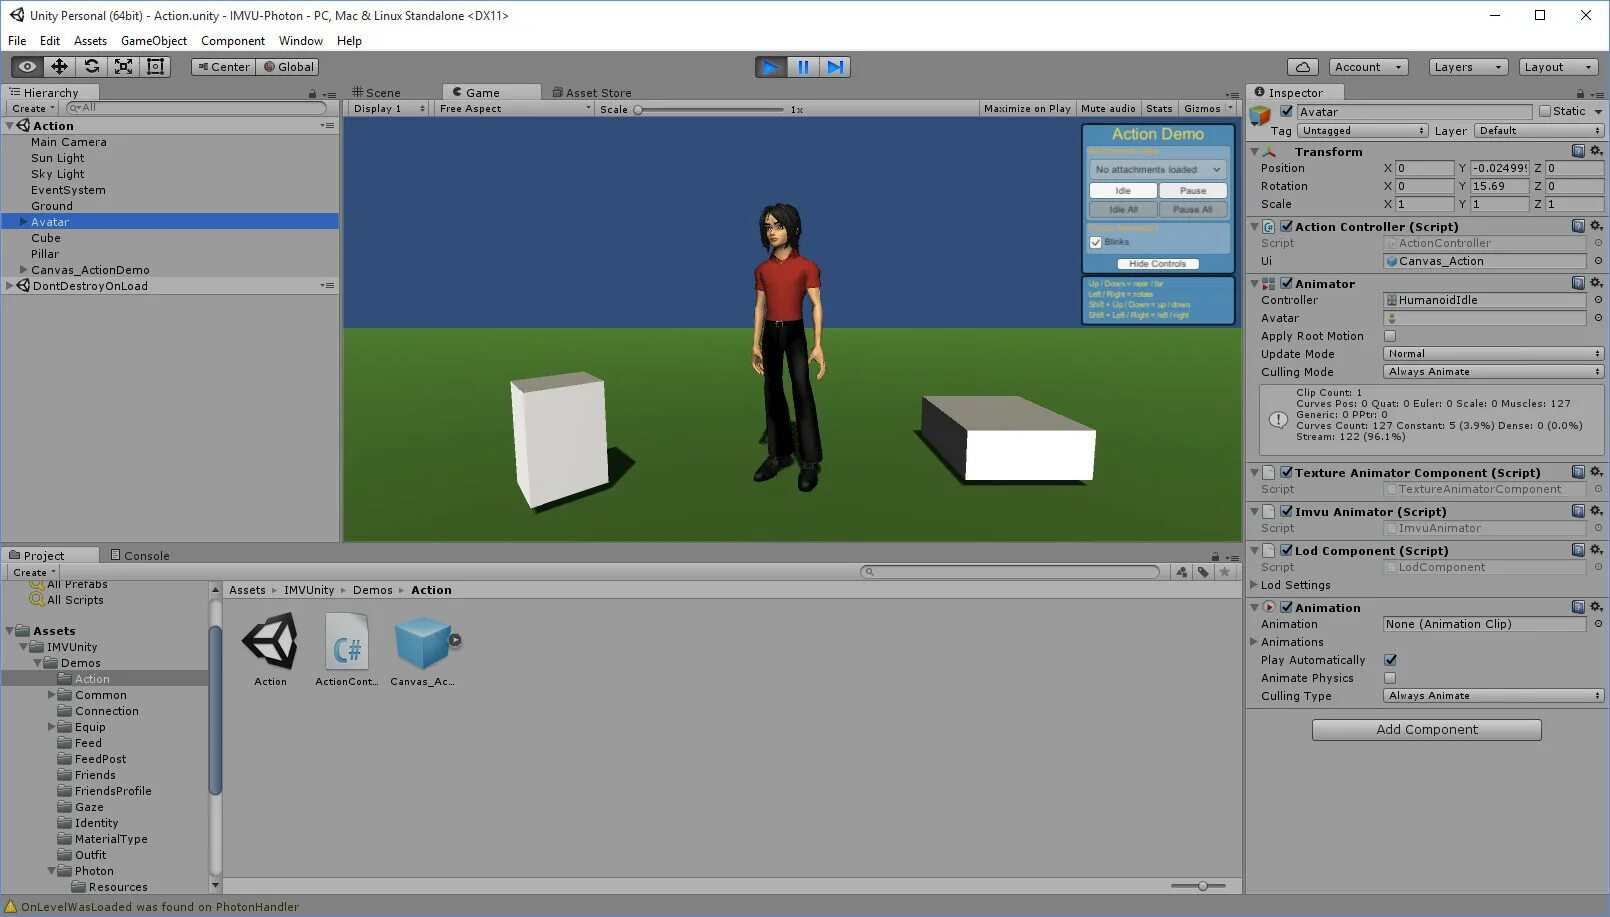
Task: Expand the Lod Settings section
Action: 1254,585
